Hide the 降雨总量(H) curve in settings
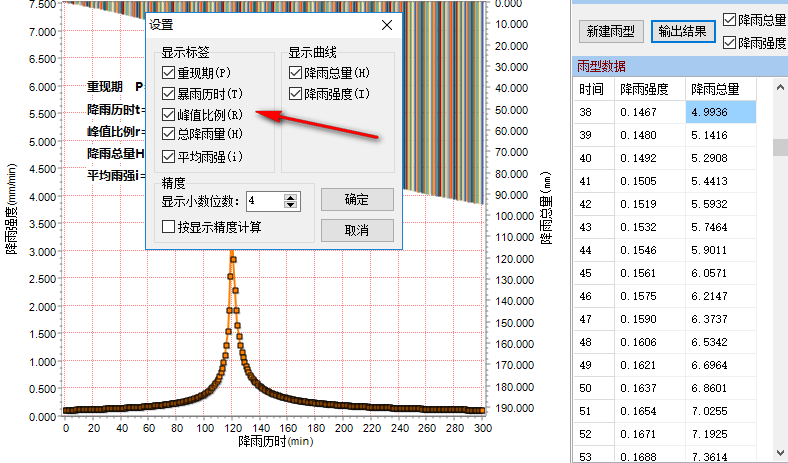788x463 pixels. [x=296, y=73]
